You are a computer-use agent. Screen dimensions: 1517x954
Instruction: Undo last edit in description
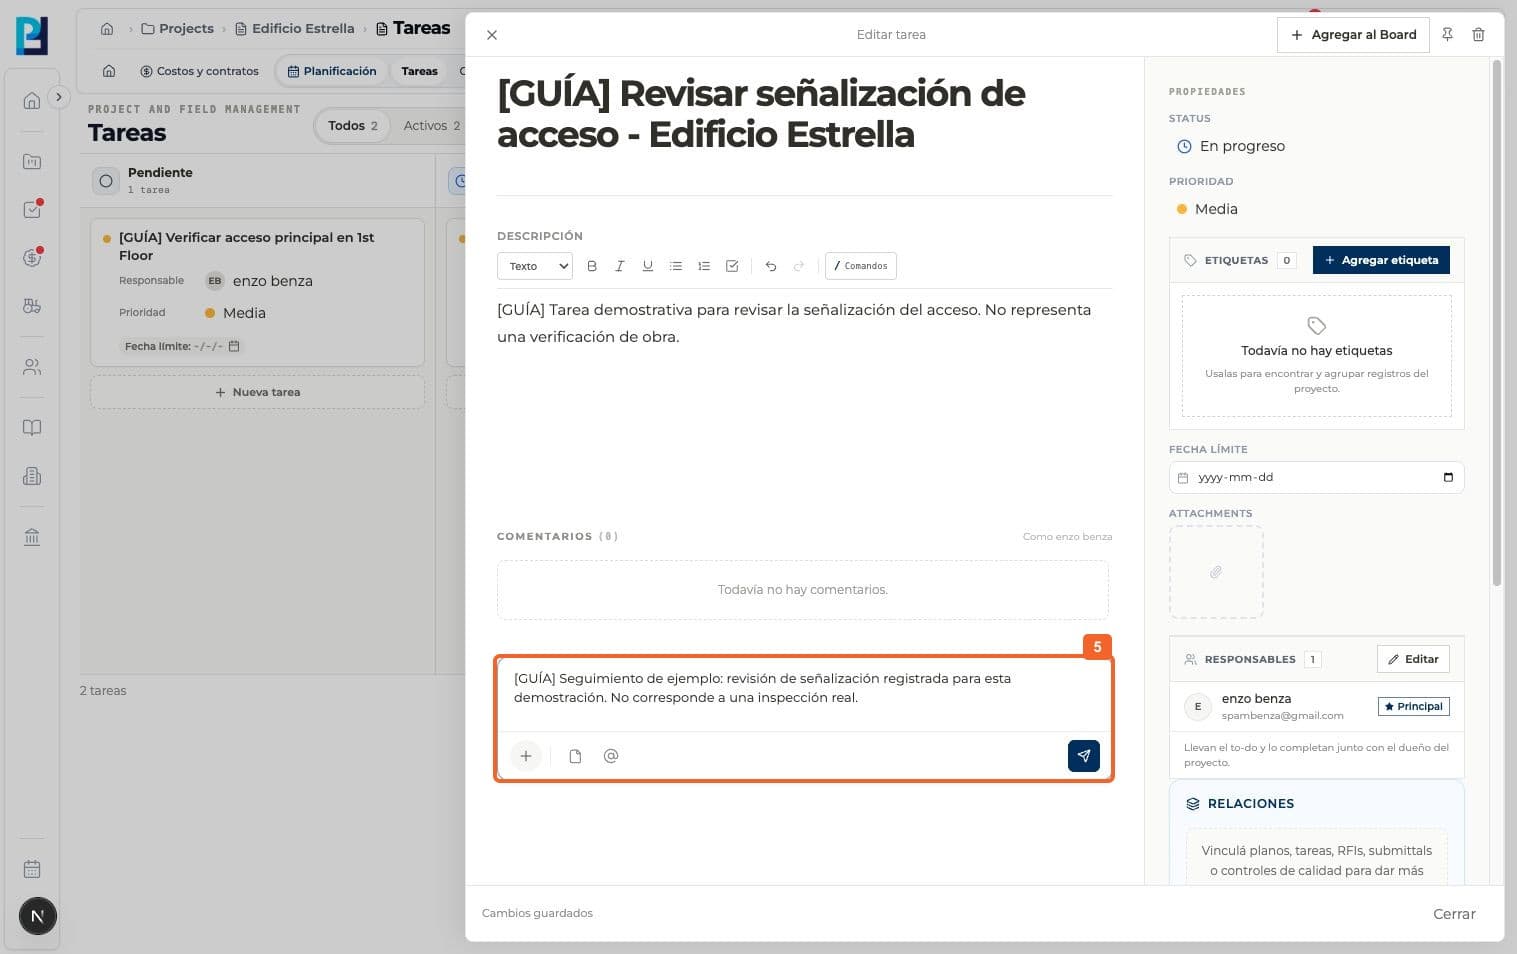(770, 266)
